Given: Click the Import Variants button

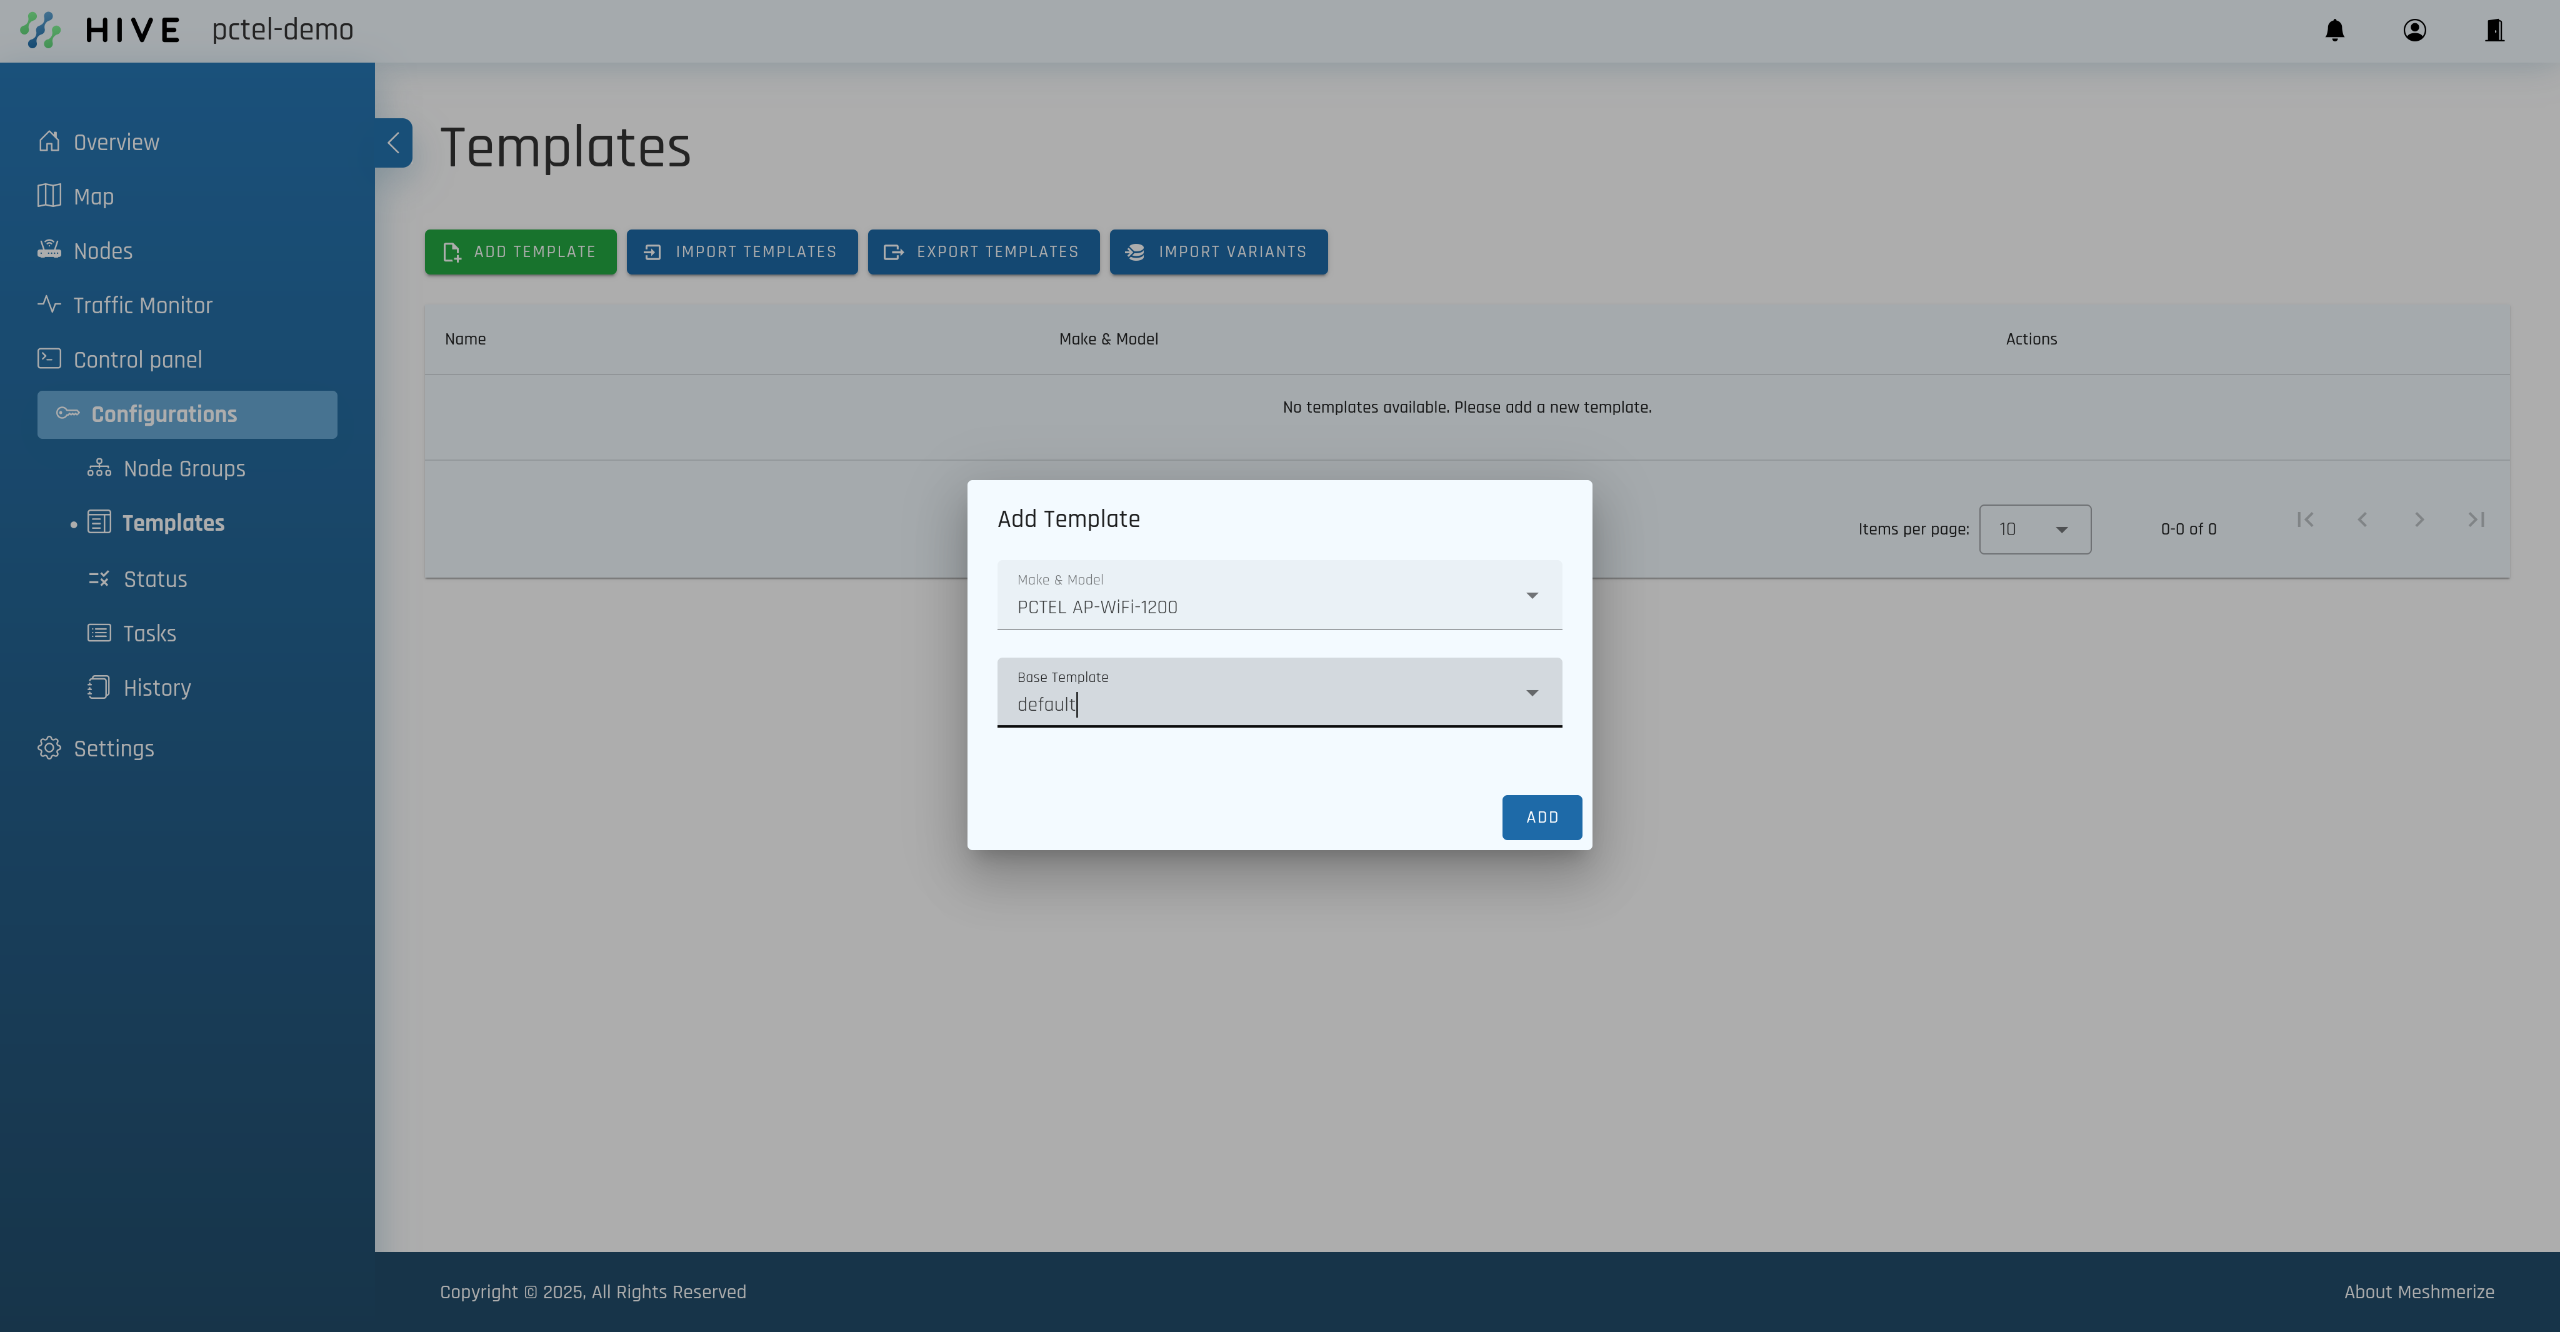Looking at the screenshot, I should point(1218,252).
